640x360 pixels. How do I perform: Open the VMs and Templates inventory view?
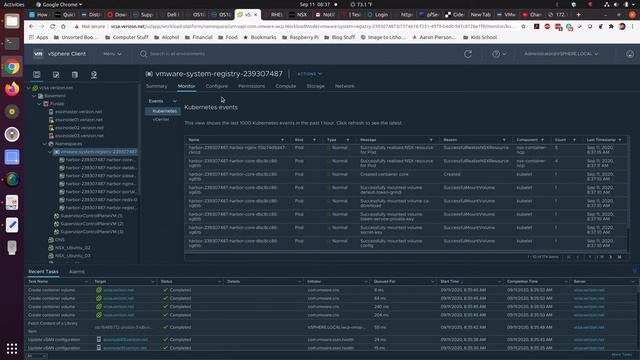pyautogui.click(x=56, y=74)
